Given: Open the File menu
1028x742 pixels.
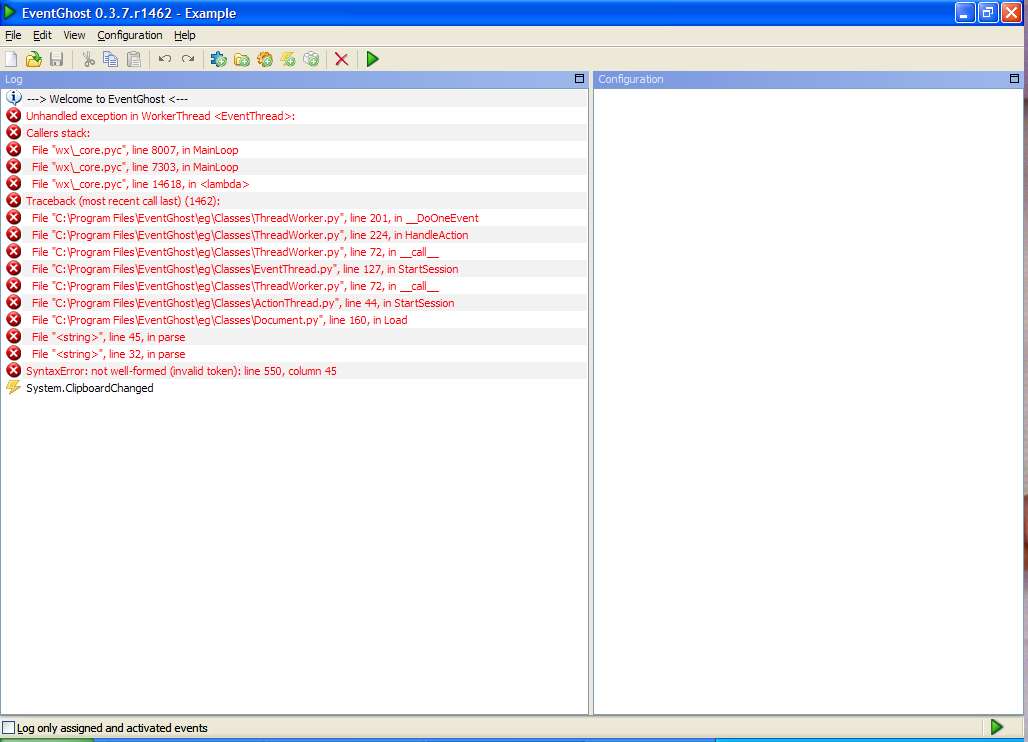Looking at the screenshot, I should 13,35.
